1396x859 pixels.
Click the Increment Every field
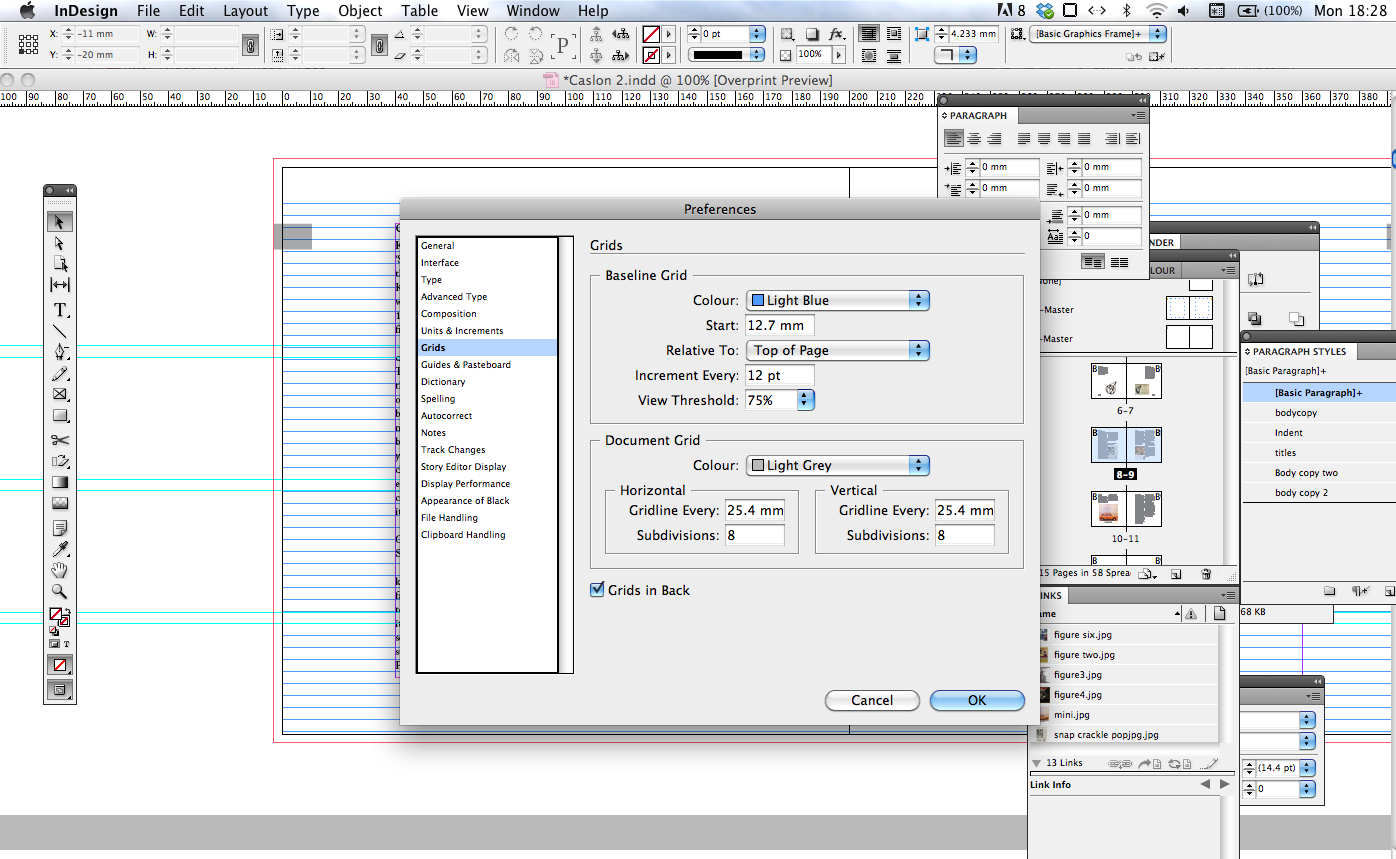point(779,375)
